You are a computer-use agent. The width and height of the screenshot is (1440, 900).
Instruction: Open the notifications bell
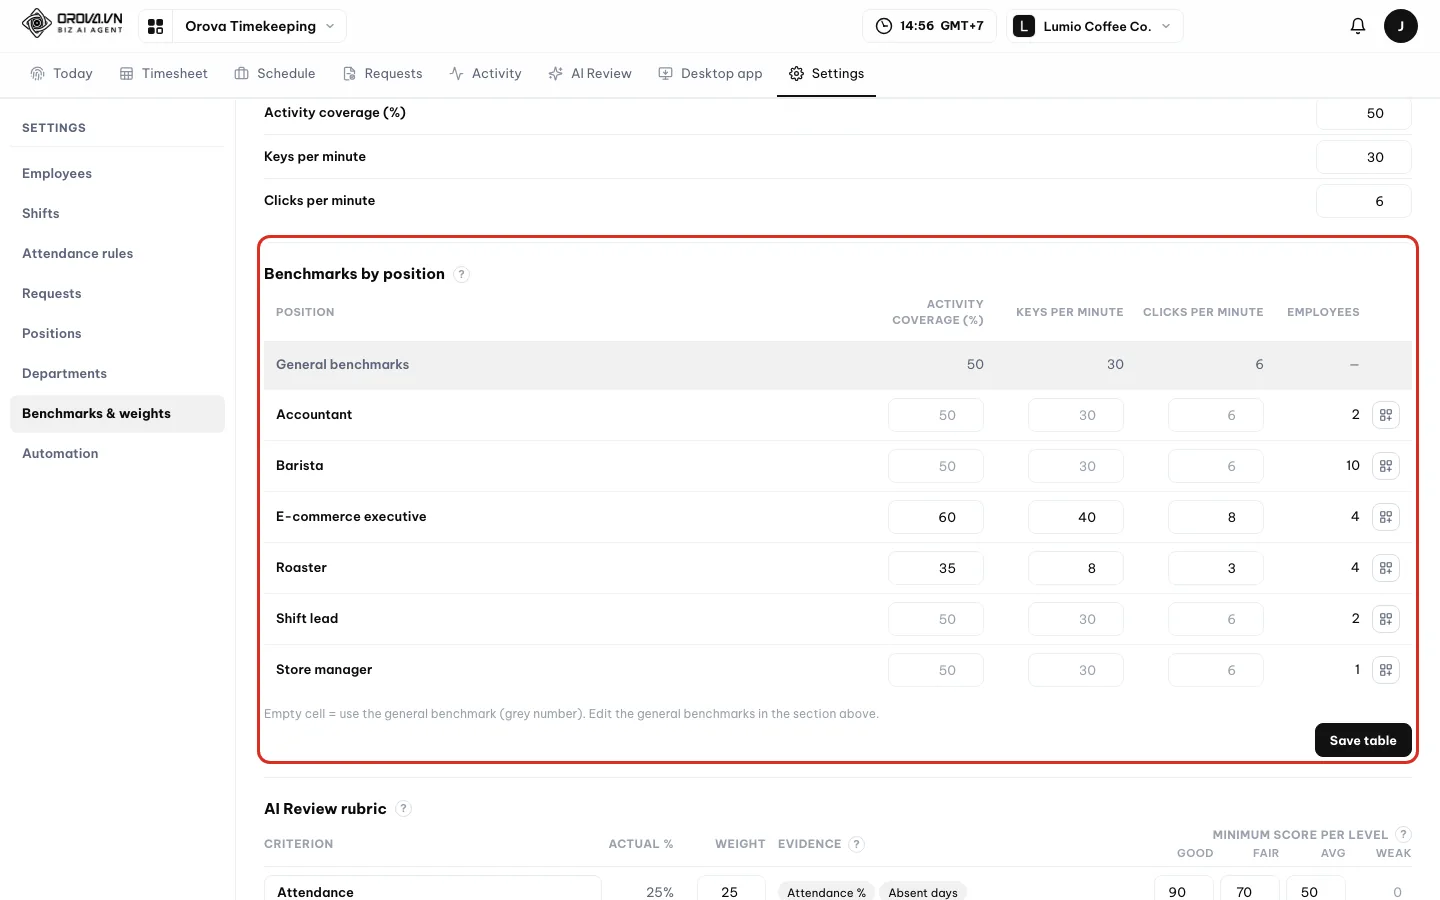pyautogui.click(x=1357, y=26)
